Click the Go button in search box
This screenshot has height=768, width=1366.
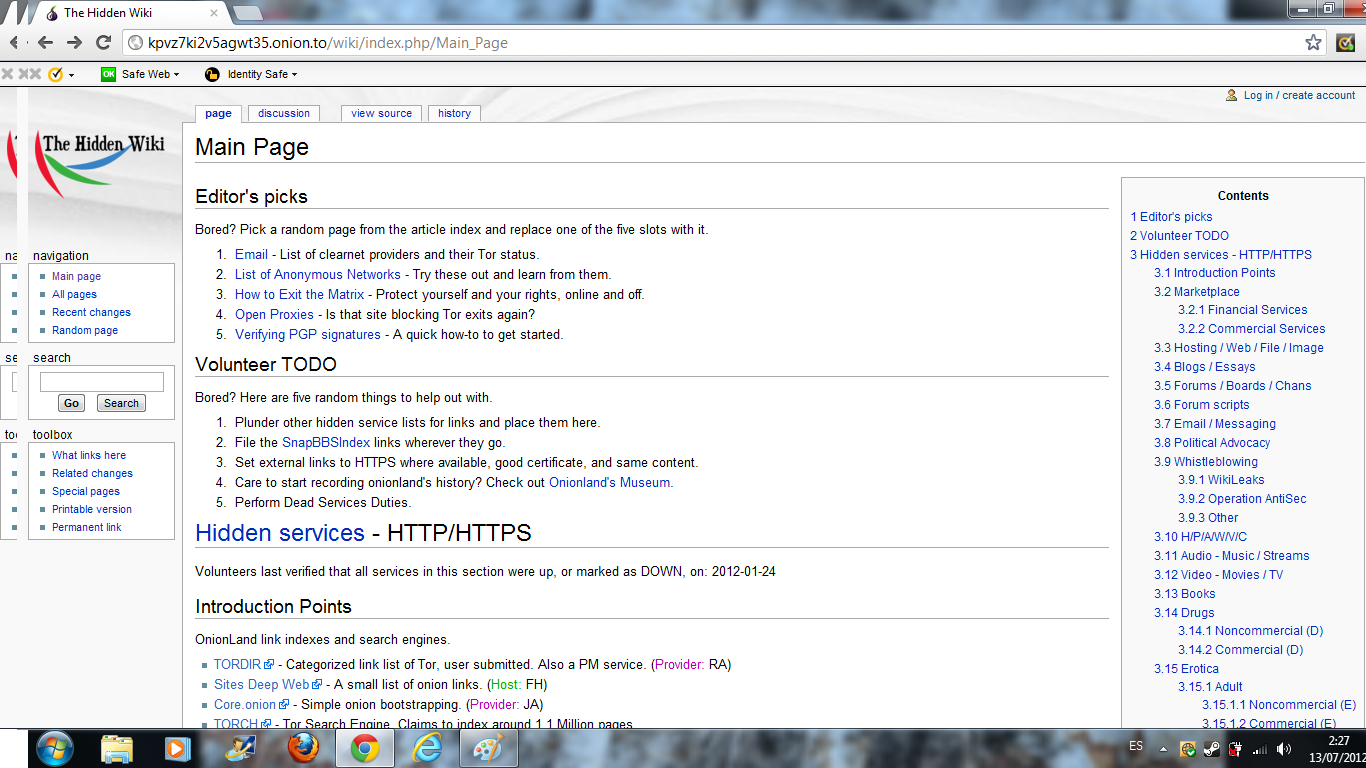(x=71, y=403)
